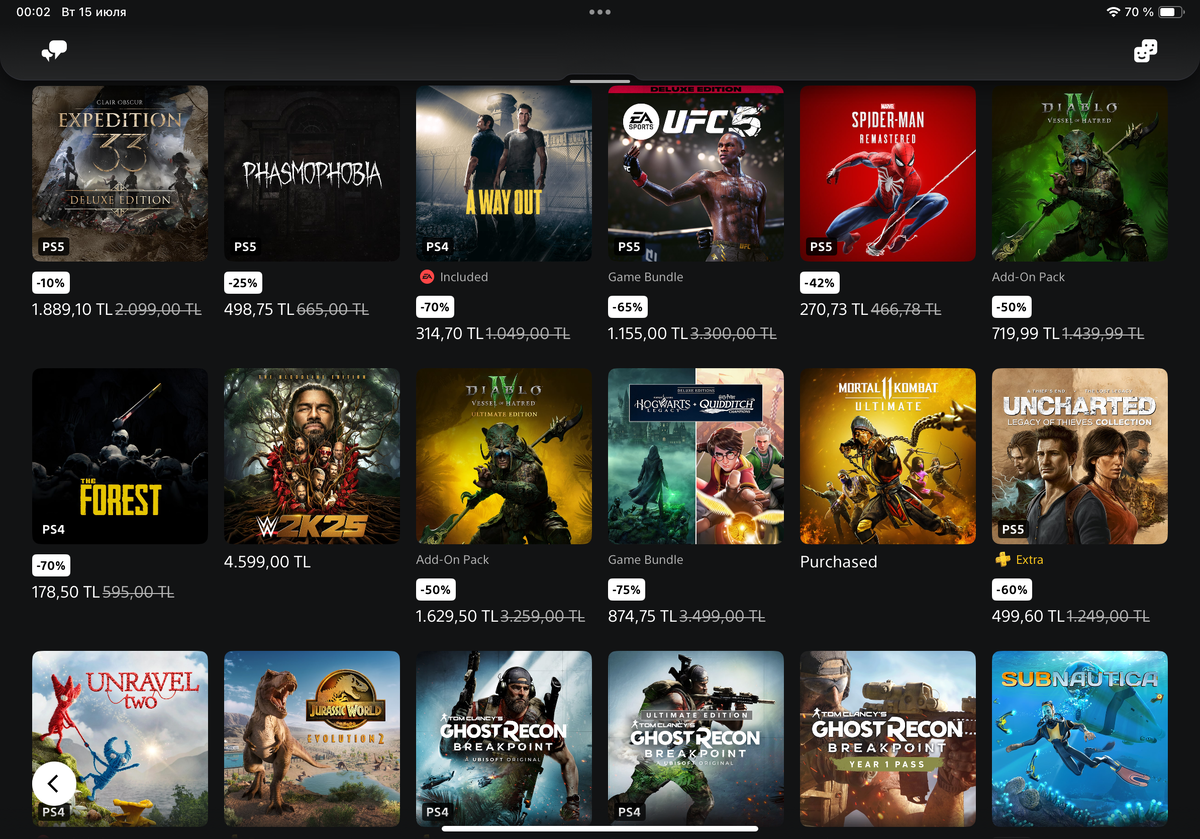
Task: Tap the price 1.889,10 TL
Action: (x=72, y=310)
